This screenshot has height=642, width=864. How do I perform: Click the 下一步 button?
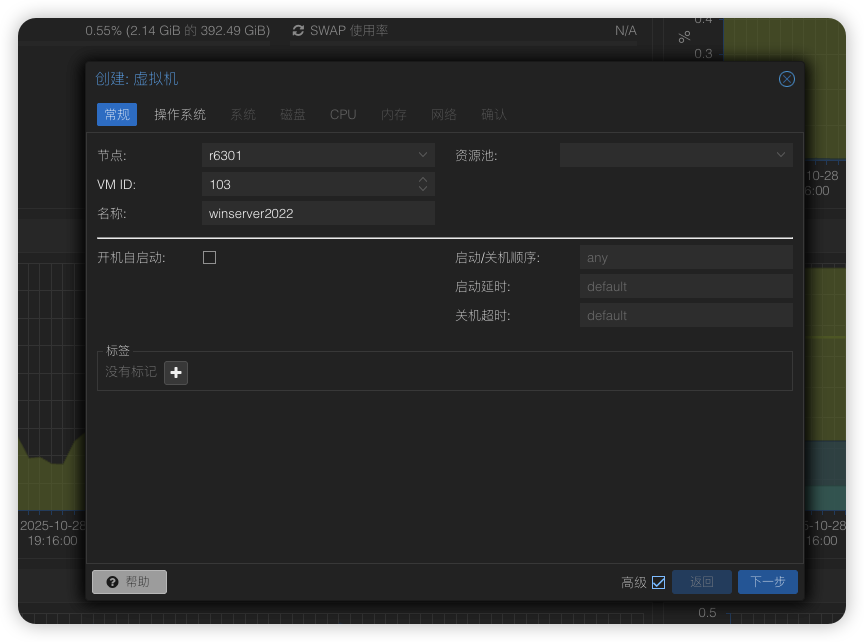click(x=767, y=582)
